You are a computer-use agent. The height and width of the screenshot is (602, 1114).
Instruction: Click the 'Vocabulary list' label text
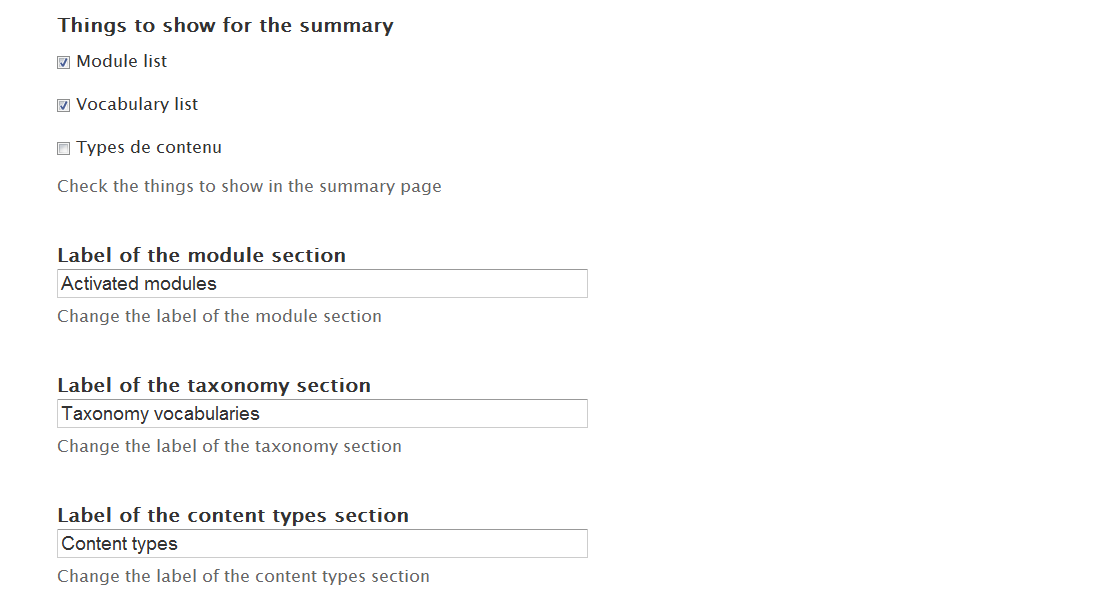pyautogui.click(x=137, y=104)
